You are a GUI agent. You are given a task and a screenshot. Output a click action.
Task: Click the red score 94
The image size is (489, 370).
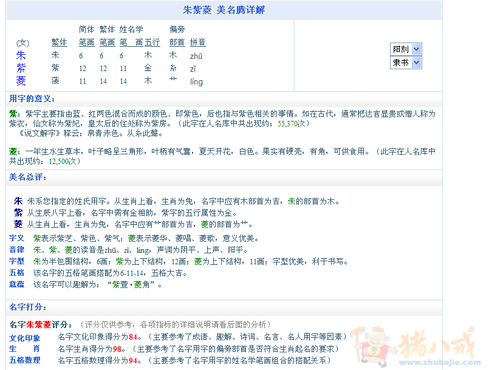coord(133,360)
